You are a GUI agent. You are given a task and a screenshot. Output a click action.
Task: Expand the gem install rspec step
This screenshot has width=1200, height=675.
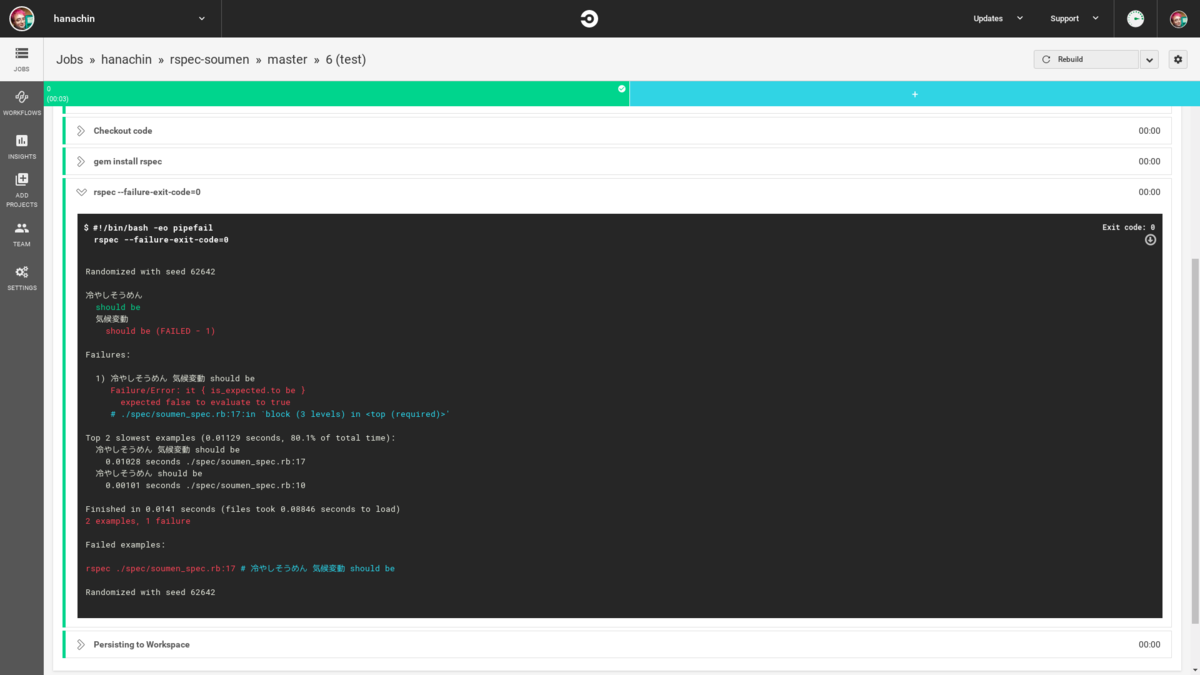[616, 161]
